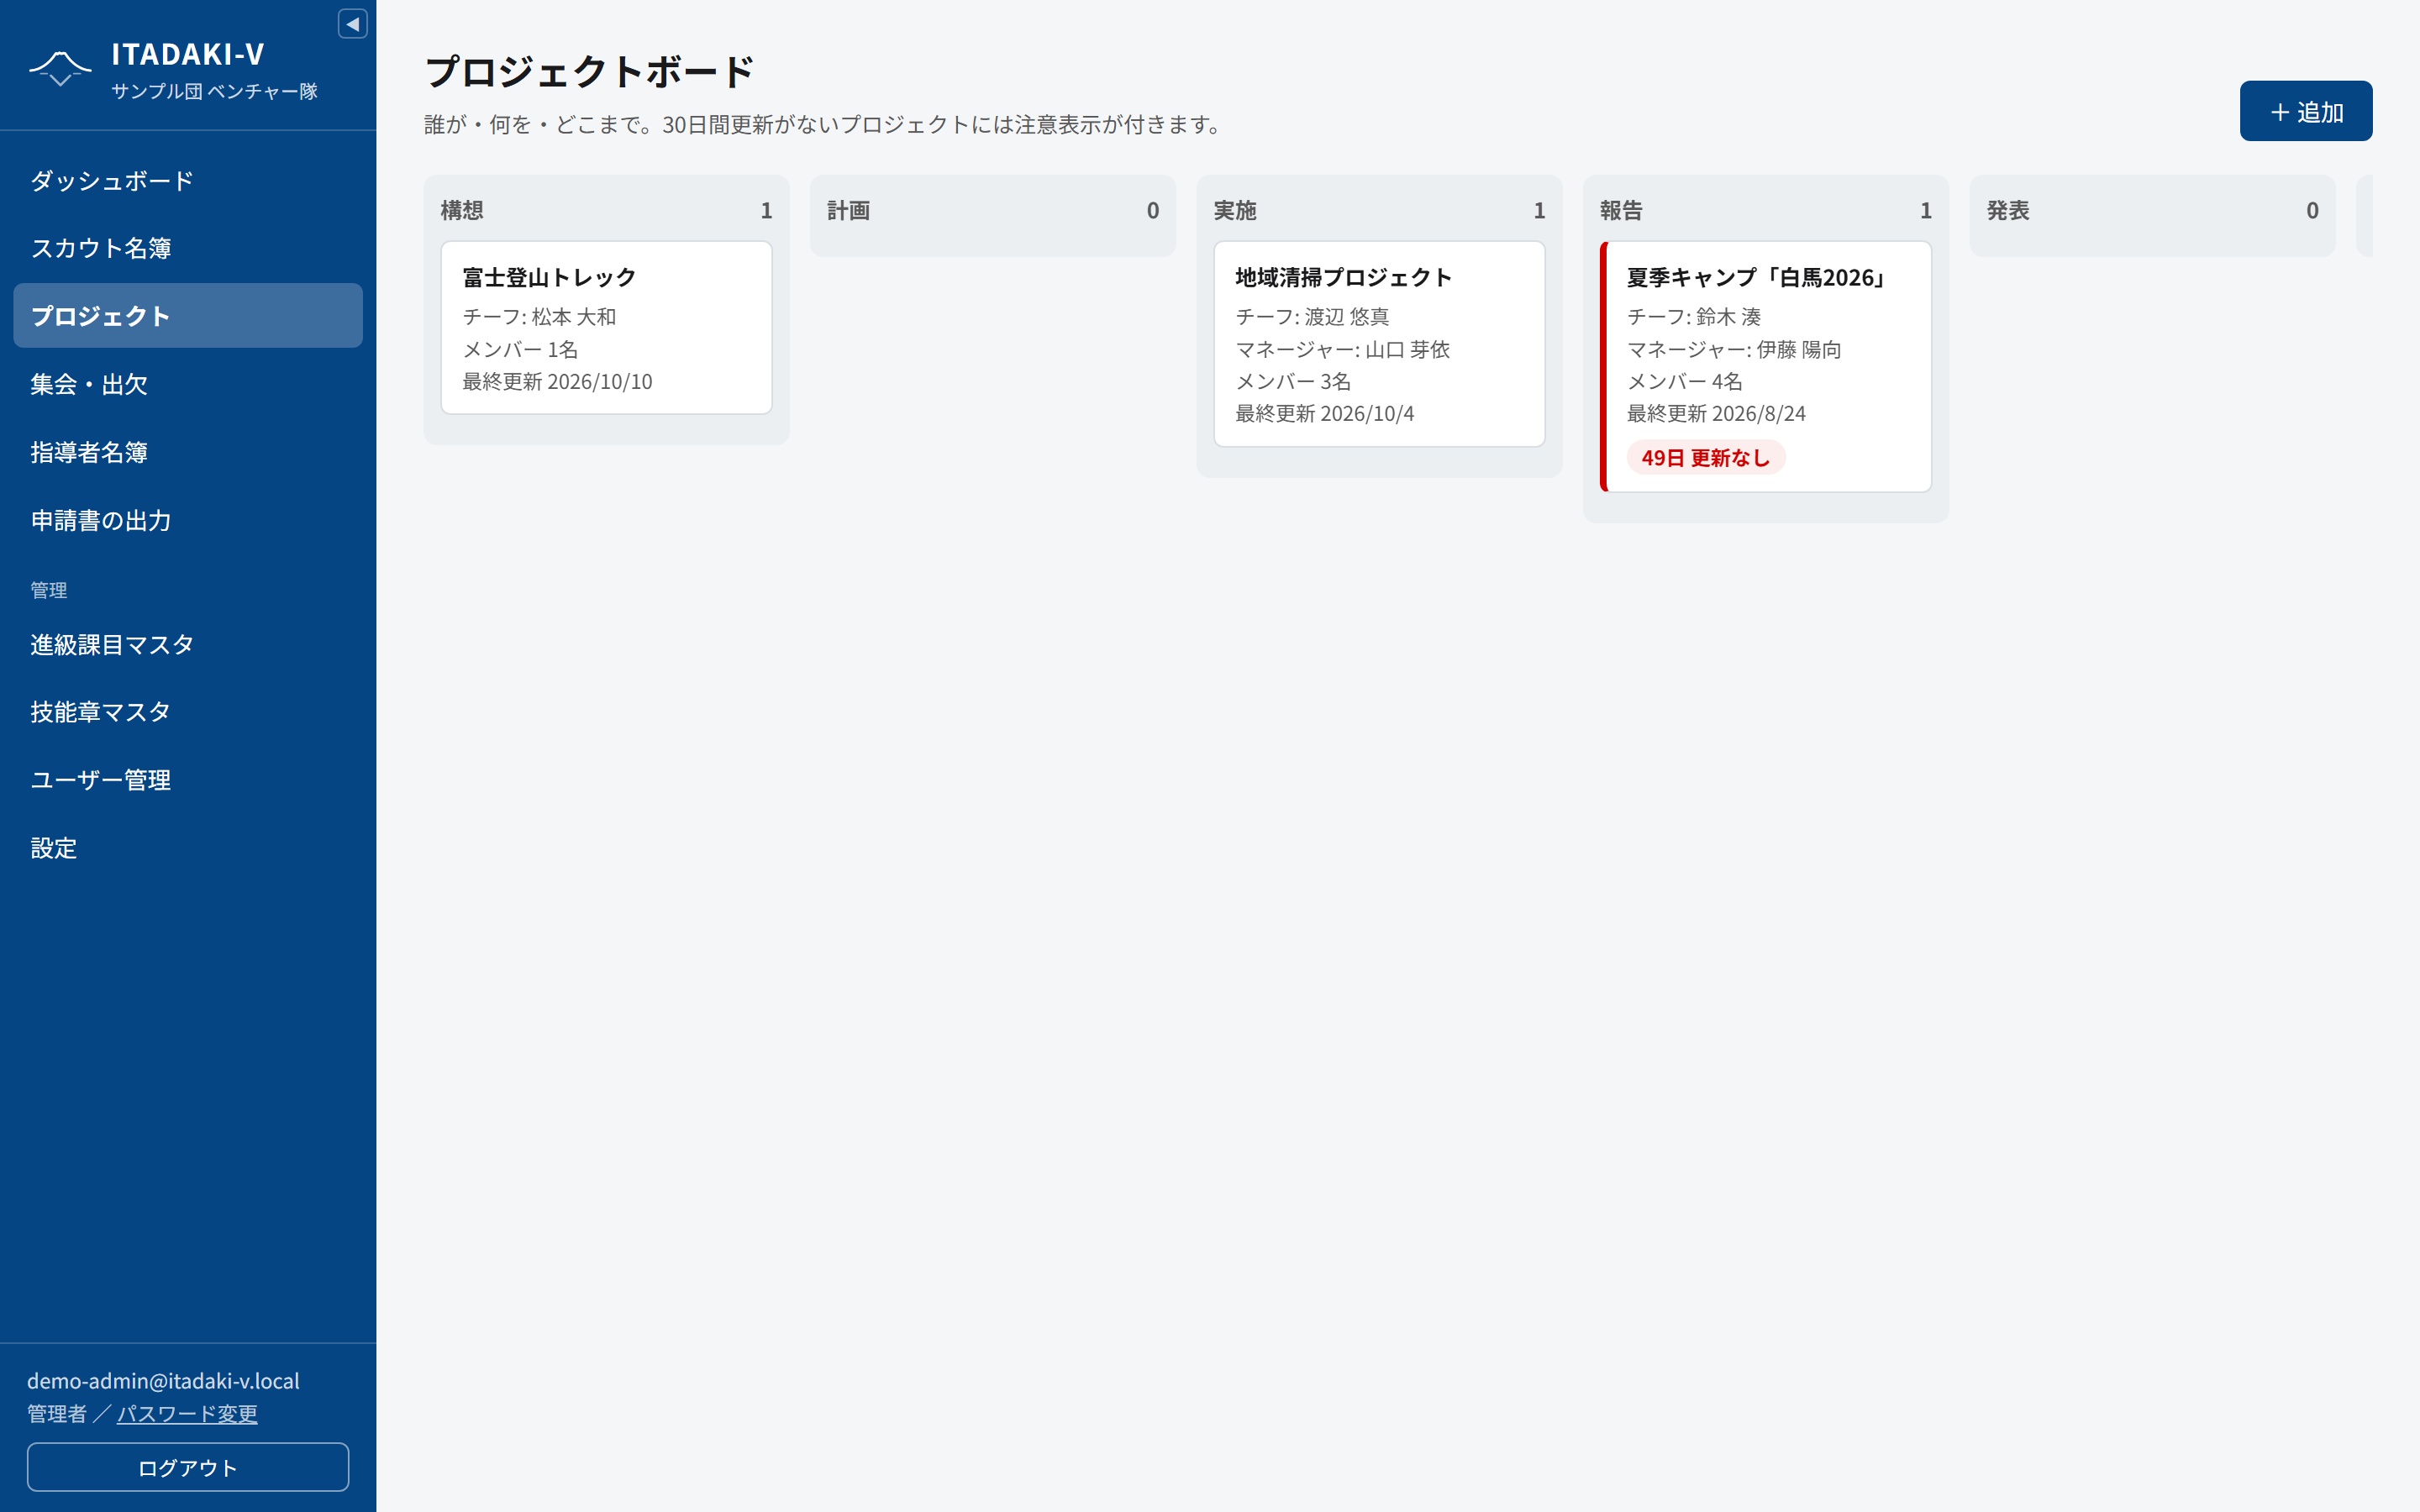2420x1512 pixels.
Task: Click マネージャー: 山口 芽依 text
Action: pos(1342,349)
